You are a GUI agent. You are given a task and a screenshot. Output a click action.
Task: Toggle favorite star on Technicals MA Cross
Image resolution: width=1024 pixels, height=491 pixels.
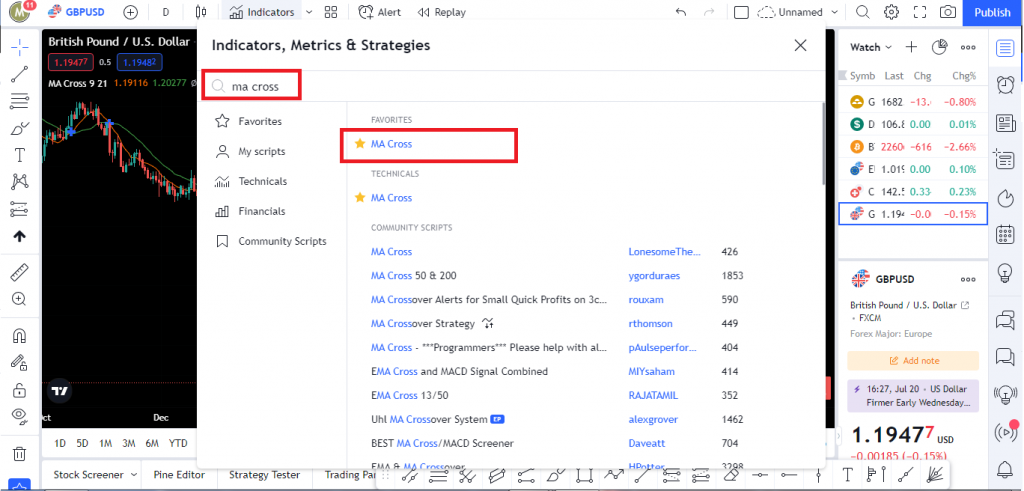[x=360, y=198]
